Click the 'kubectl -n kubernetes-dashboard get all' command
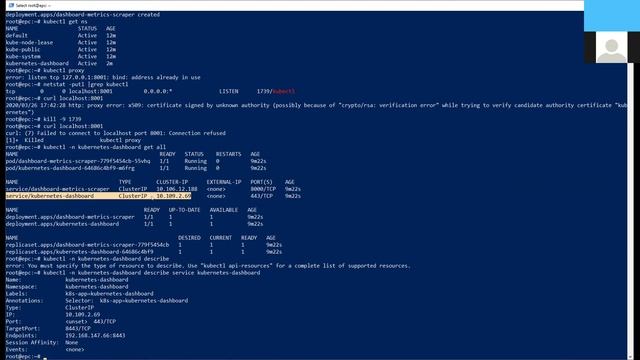The width and height of the screenshot is (640, 360). pos(104,147)
